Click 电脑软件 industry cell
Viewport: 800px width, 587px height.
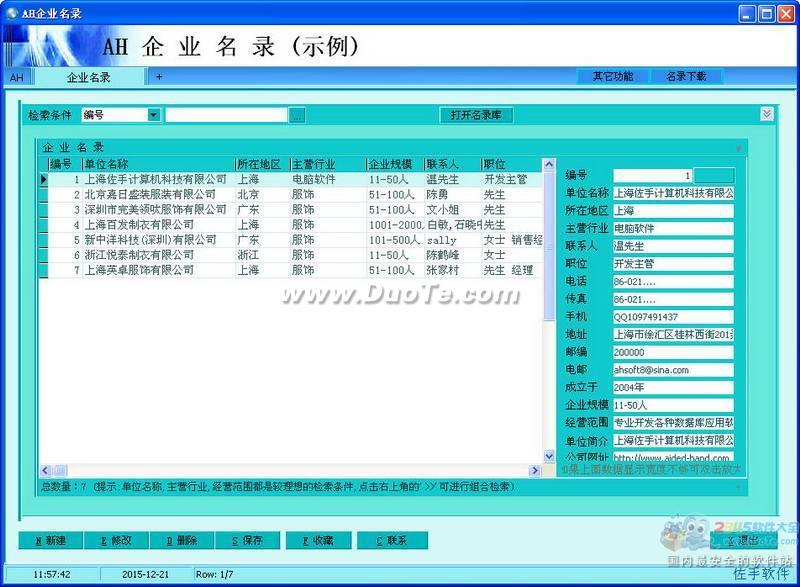328,180
